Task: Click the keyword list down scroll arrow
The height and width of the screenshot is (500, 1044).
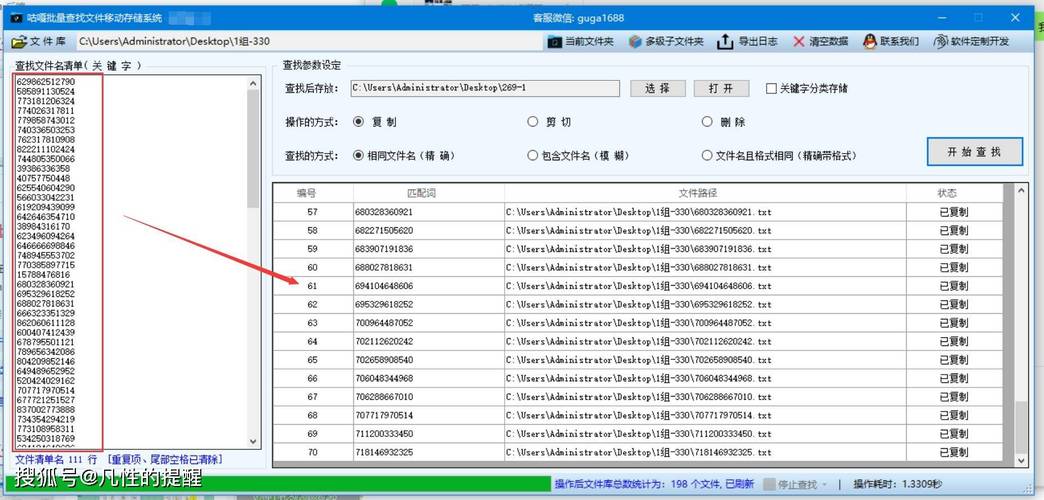Action: [253, 441]
